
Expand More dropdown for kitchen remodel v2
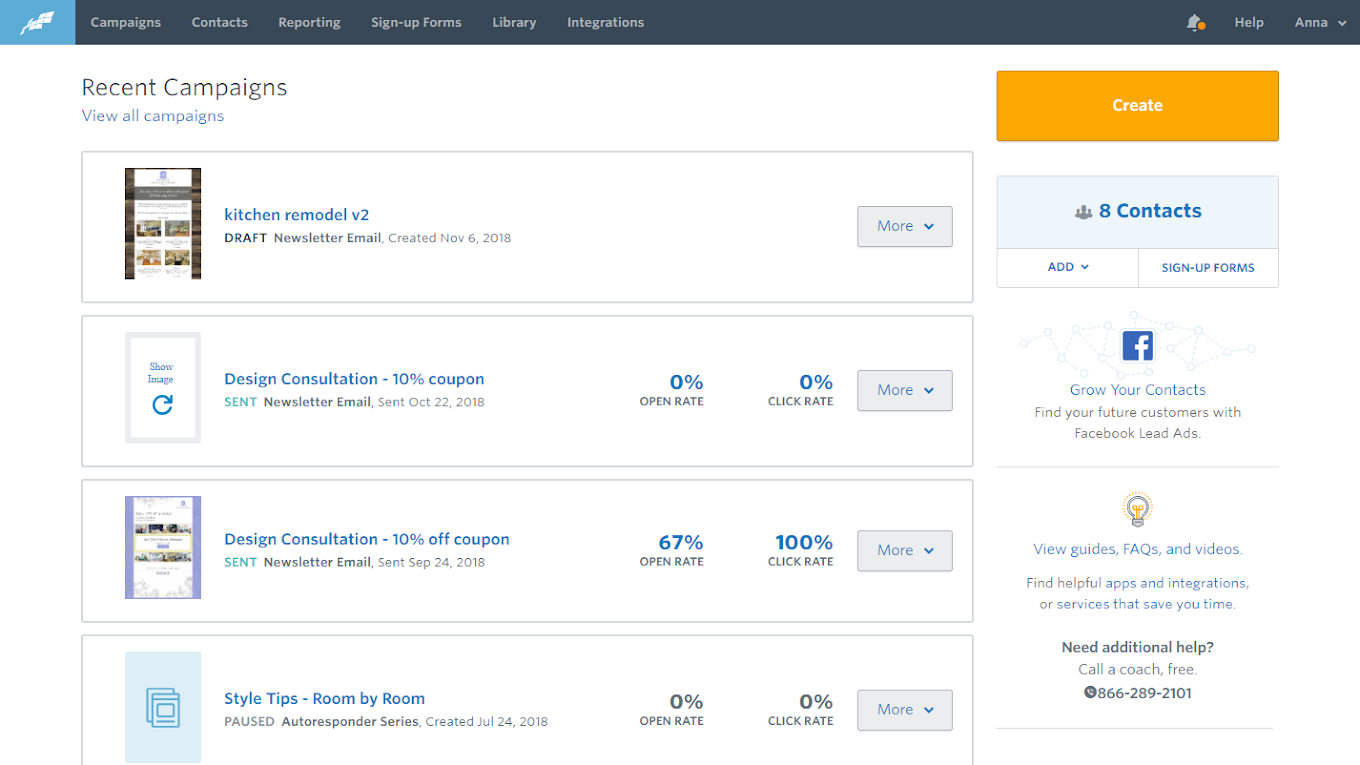[904, 226]
